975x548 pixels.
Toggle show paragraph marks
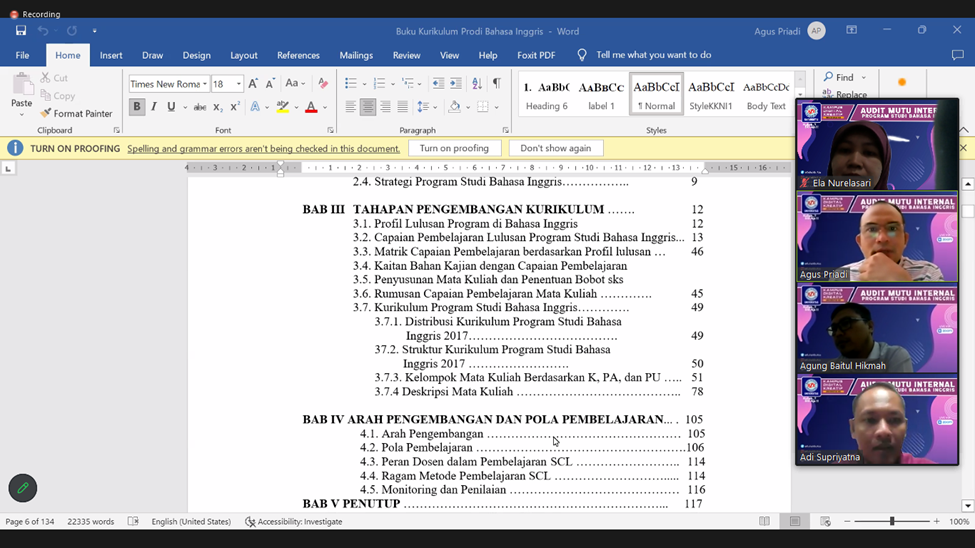(497, 83)
